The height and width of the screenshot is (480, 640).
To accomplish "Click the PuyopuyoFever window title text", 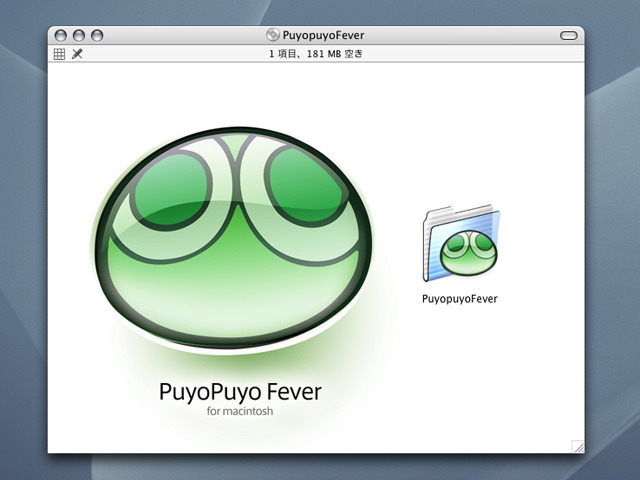I will [x=323, y=36].
